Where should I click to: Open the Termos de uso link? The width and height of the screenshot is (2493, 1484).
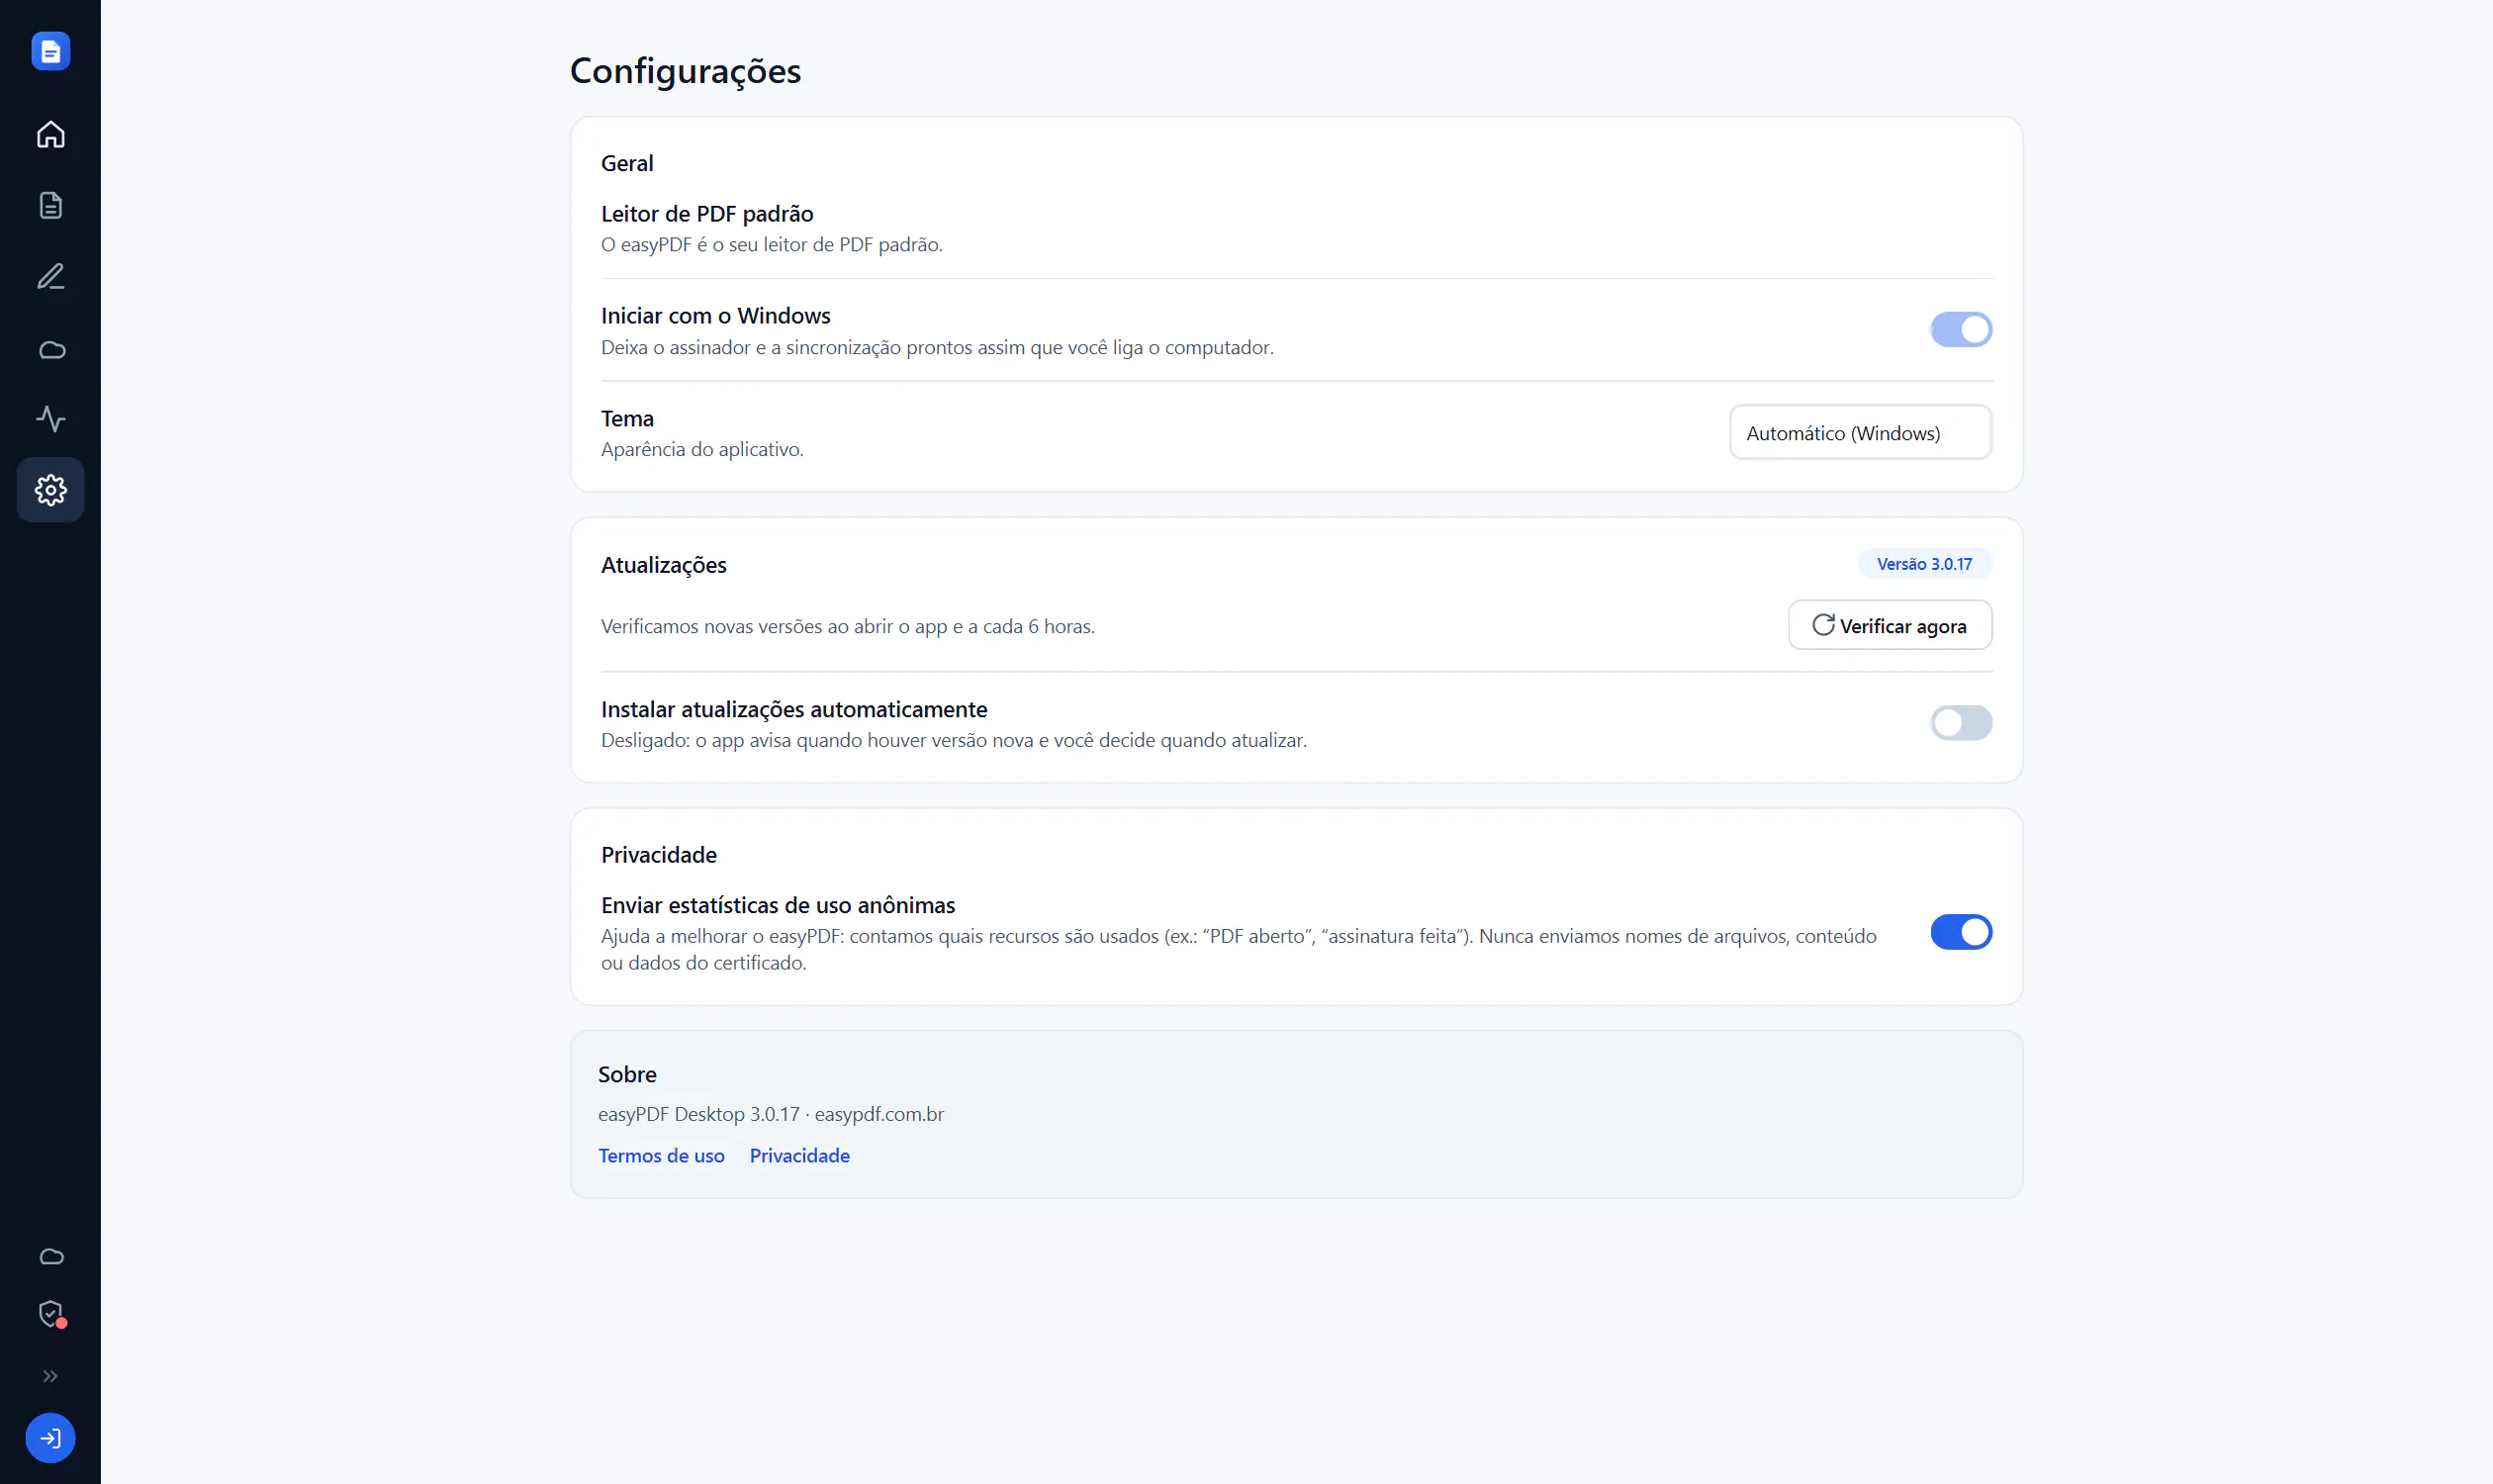point(661,1155)
